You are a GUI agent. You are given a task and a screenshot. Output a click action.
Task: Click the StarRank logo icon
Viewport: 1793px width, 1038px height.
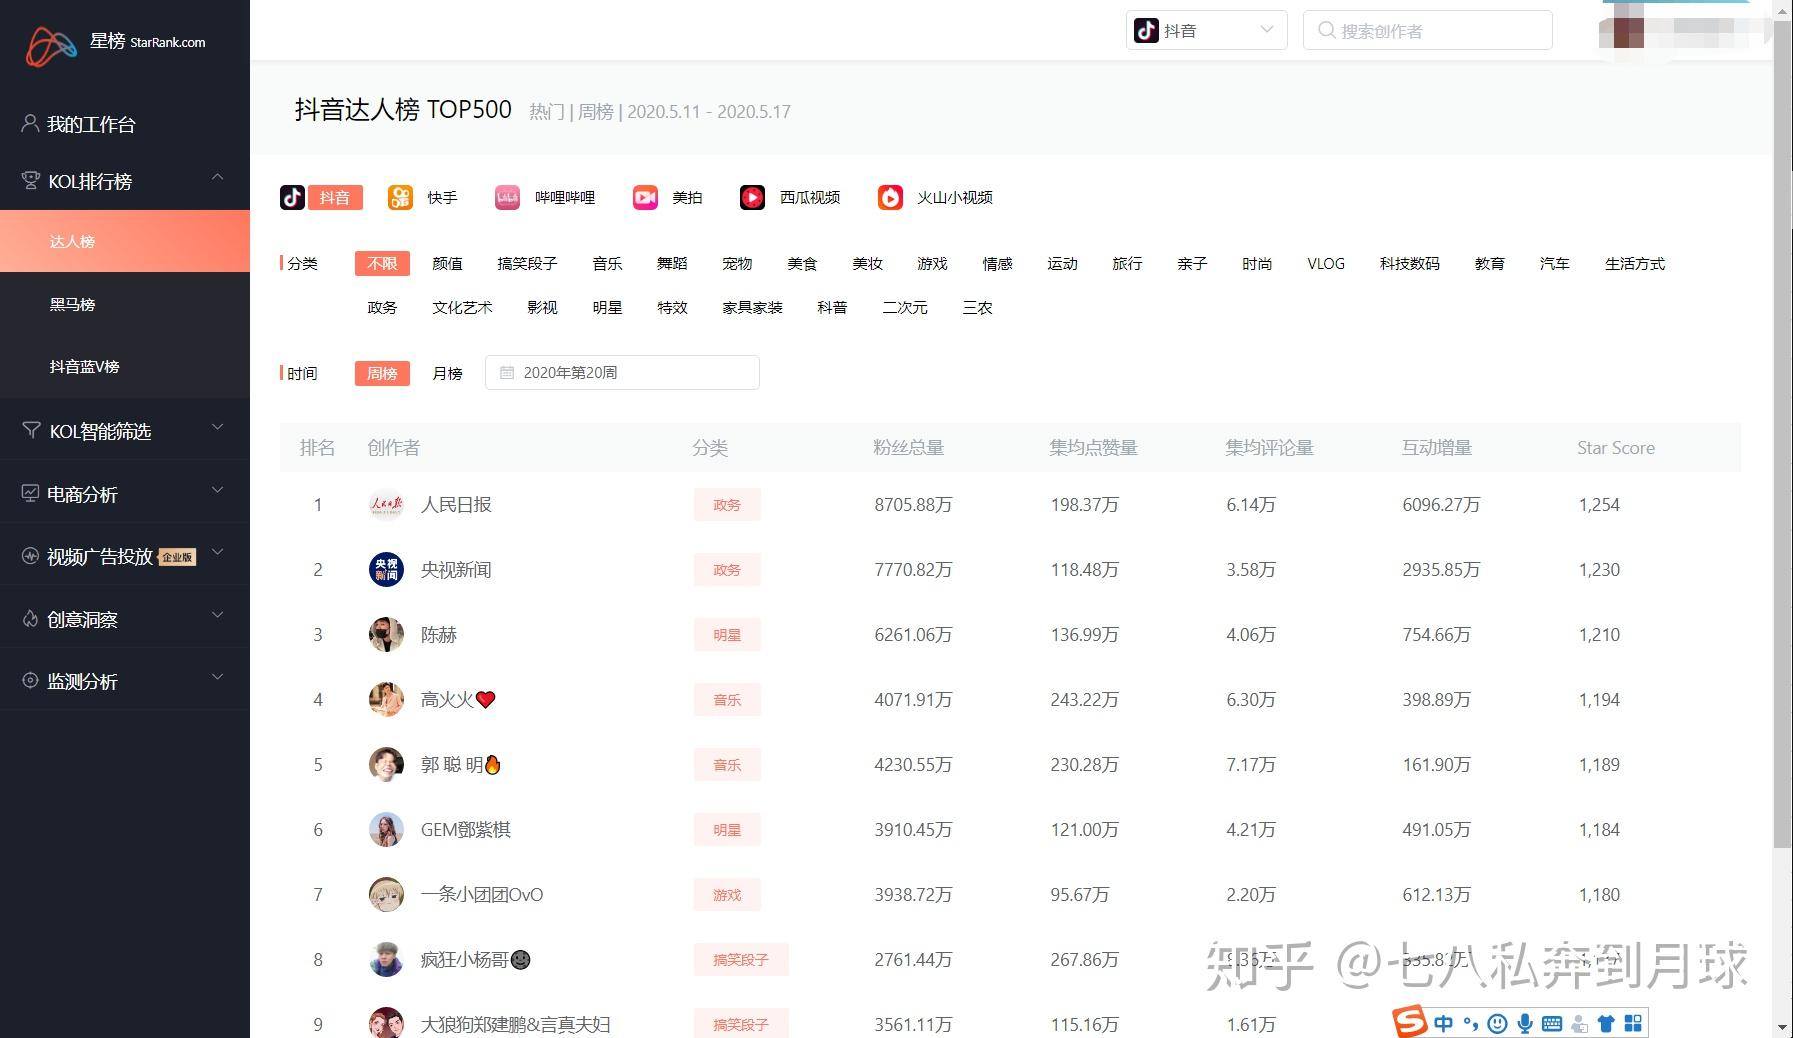pyautogui.click(x=51, y=45)
